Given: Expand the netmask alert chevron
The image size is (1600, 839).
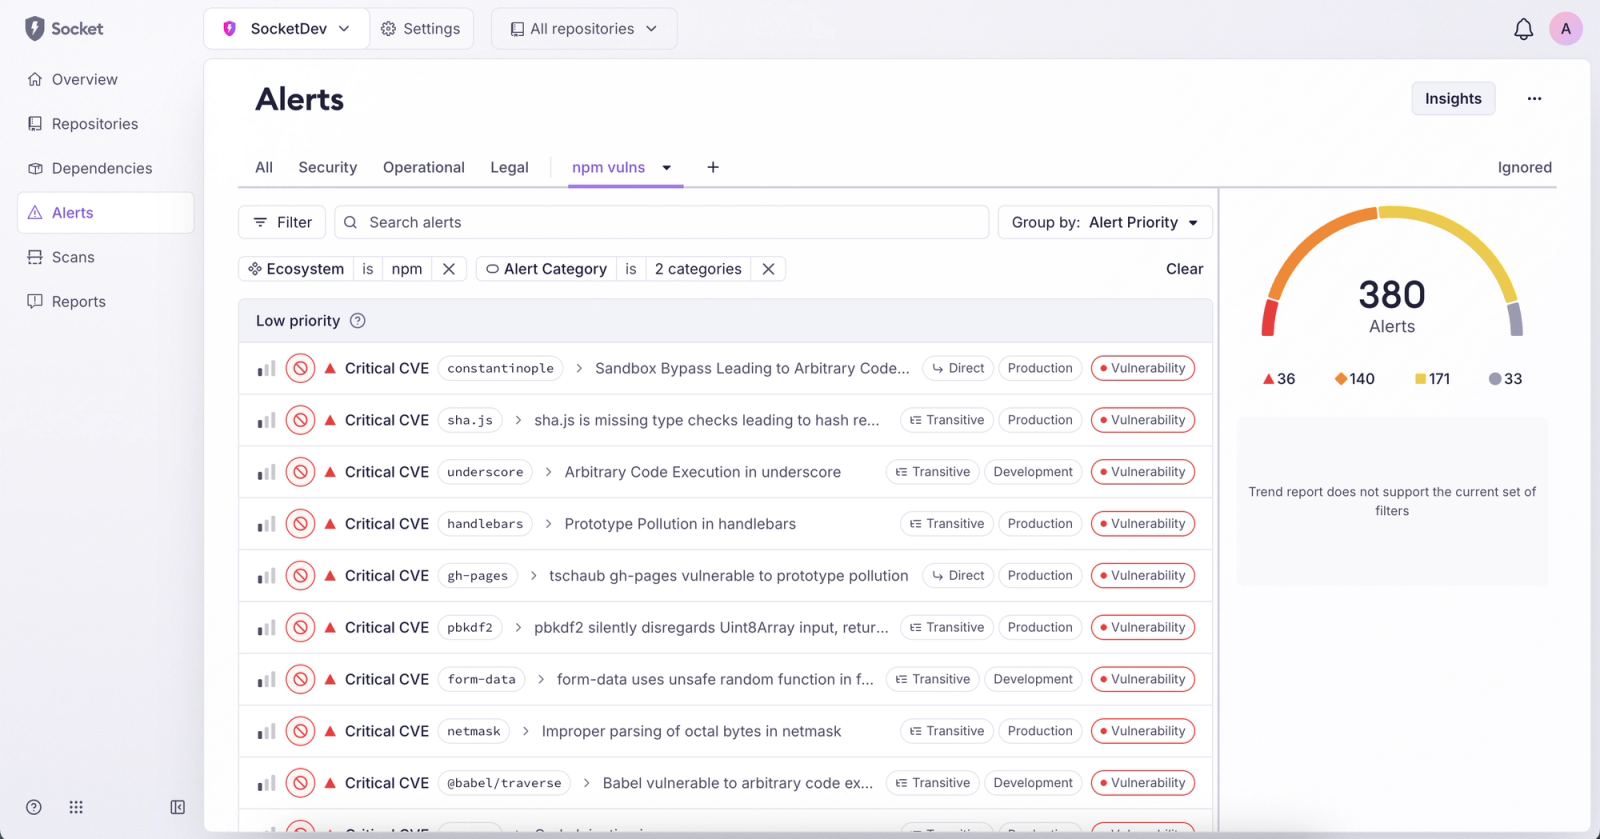Looking at the screenshot, I should tap(526, 731).
